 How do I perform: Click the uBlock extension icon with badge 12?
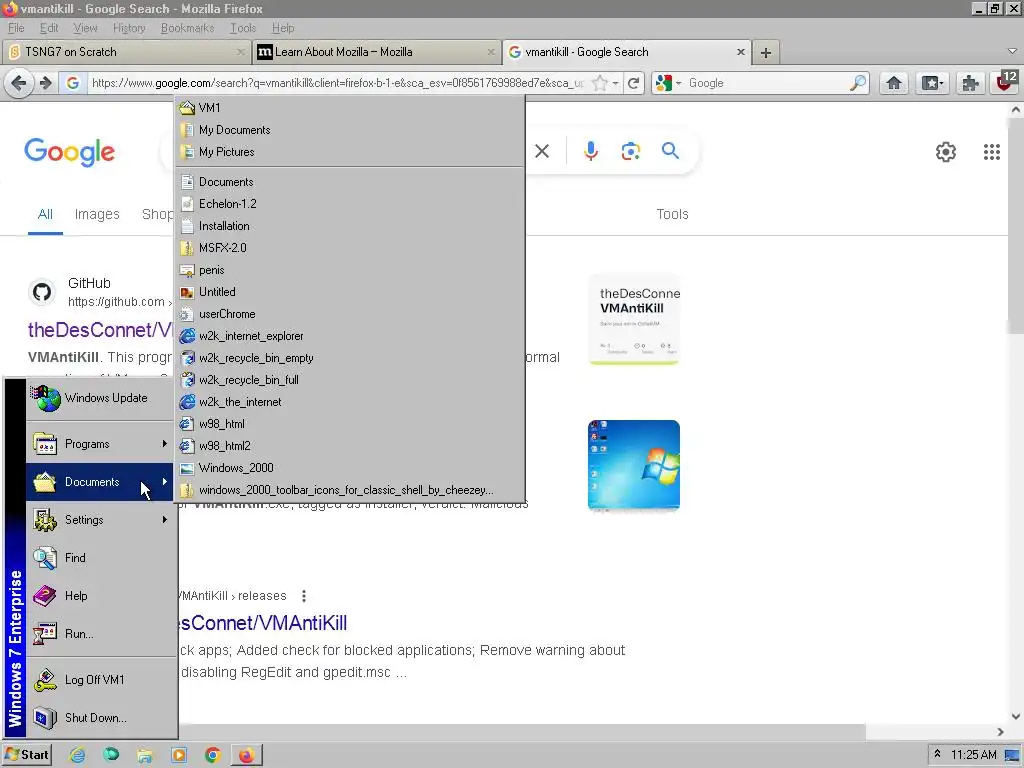1005,83
